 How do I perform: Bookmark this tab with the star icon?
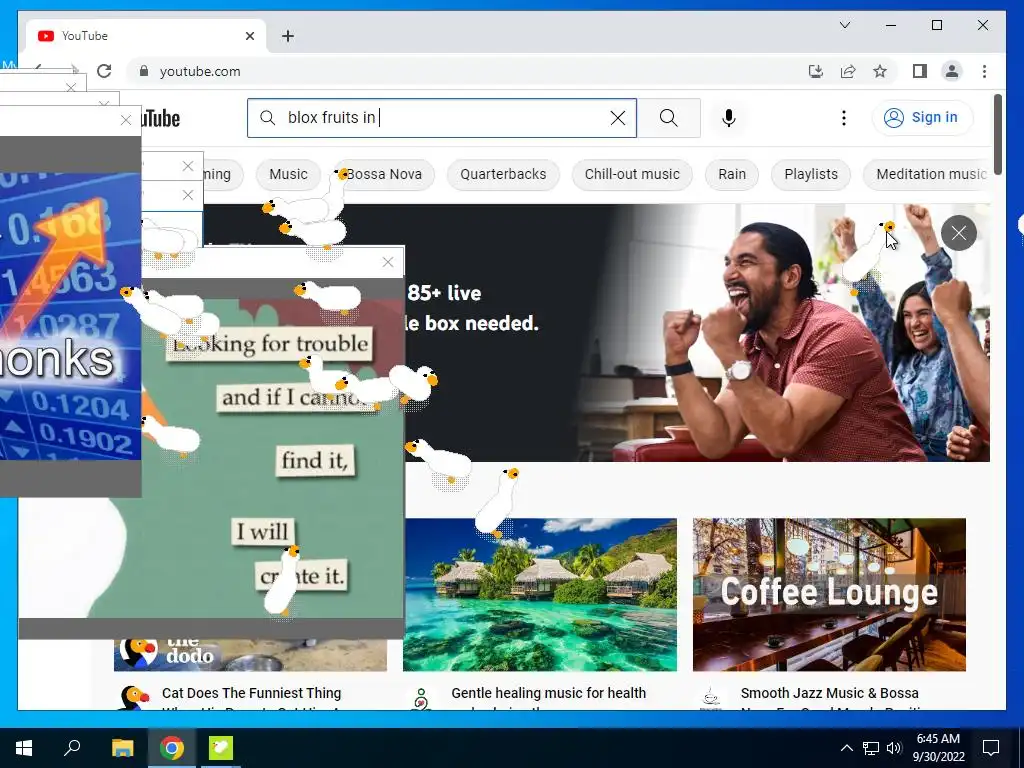pos(880,71)
